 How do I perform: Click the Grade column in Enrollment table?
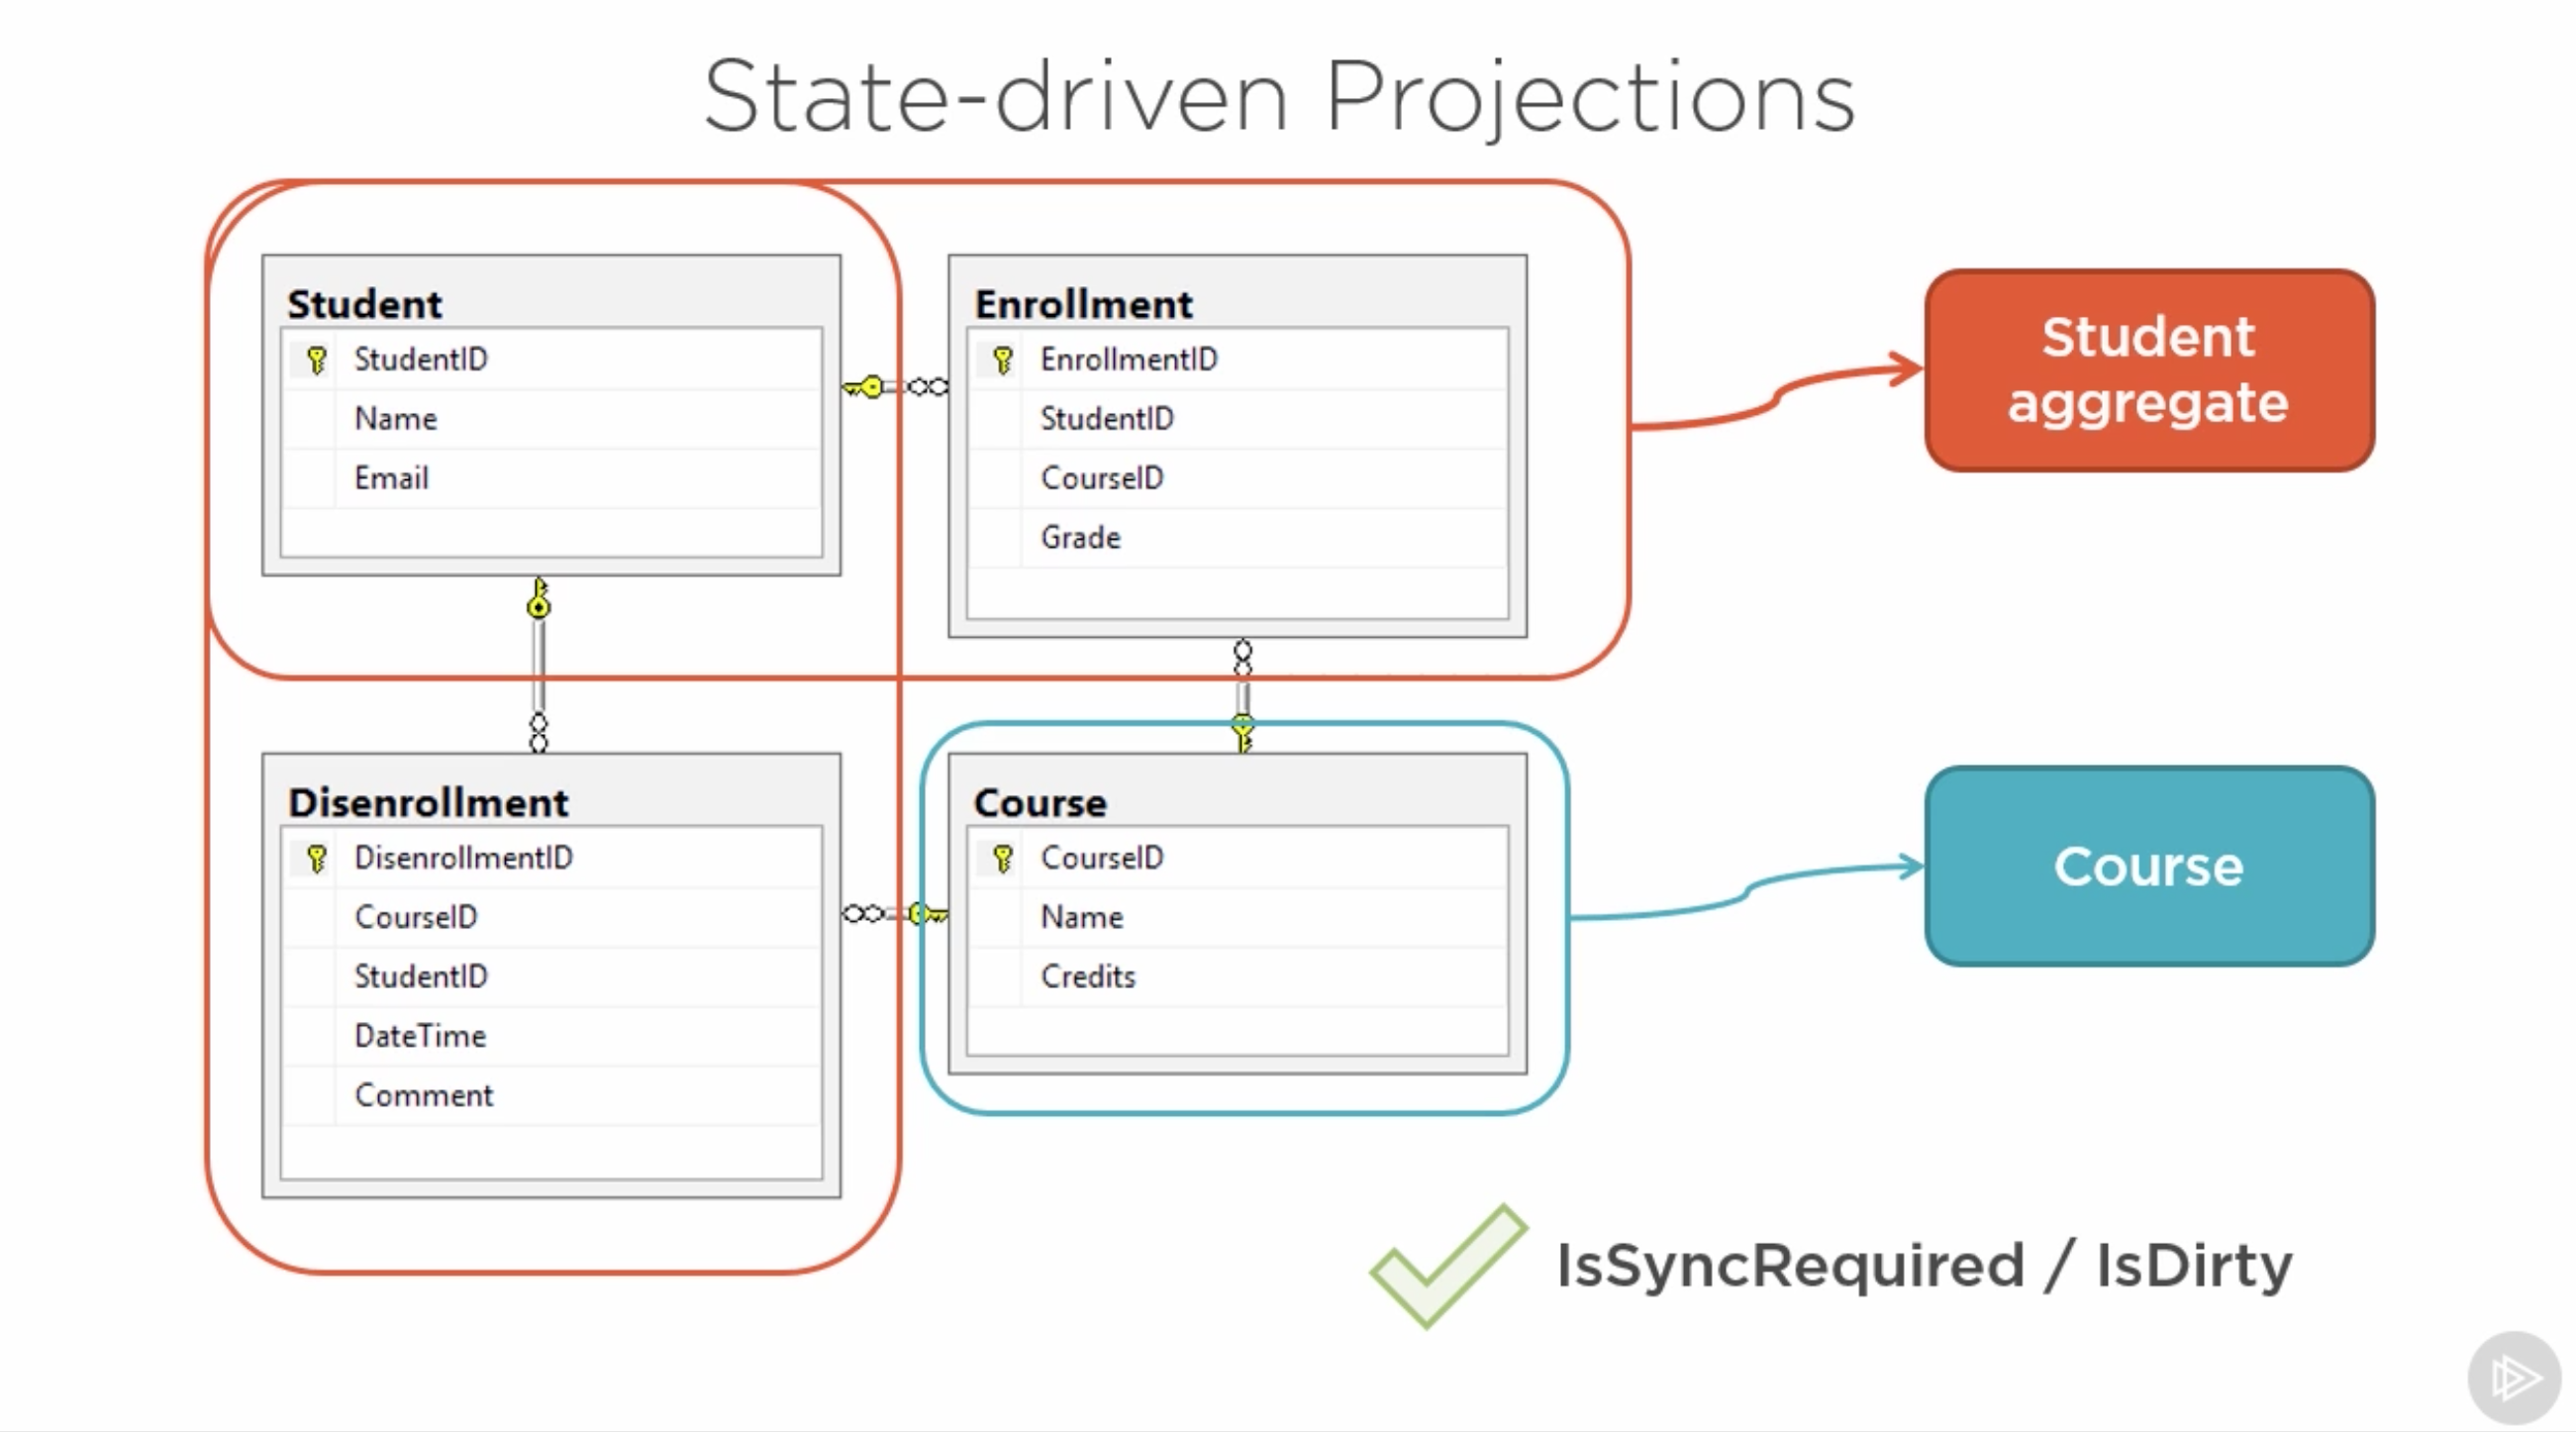point(1238,538)
